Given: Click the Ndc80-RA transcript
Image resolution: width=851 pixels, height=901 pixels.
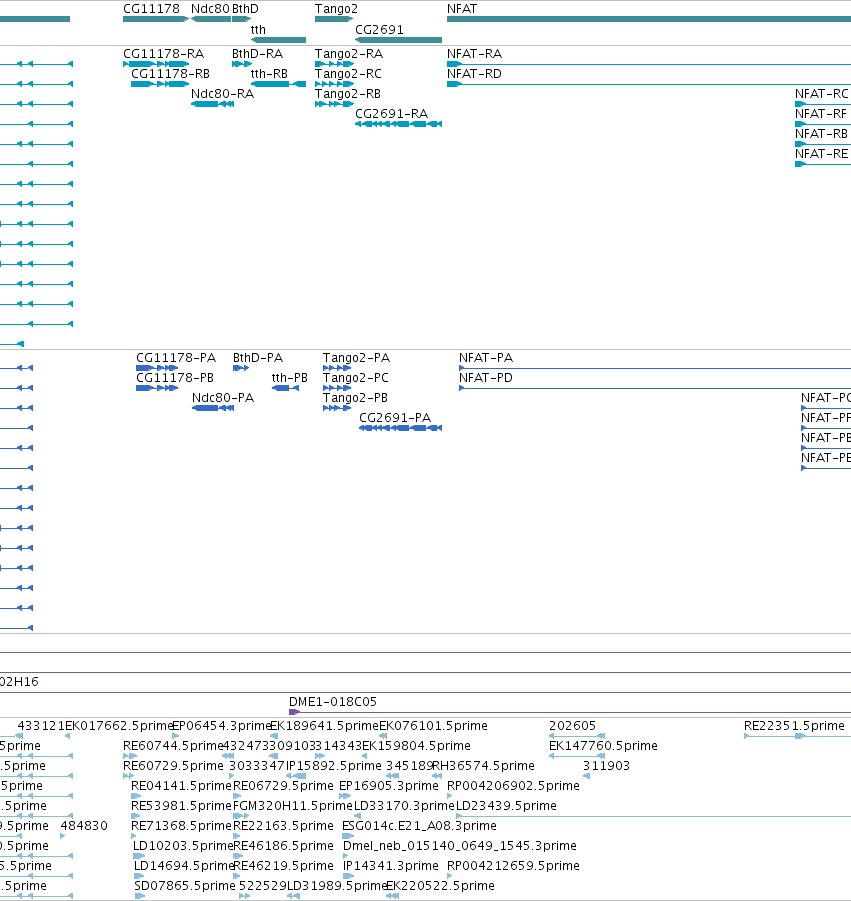Looking at the screenshot, I should [x=212, y=104].
